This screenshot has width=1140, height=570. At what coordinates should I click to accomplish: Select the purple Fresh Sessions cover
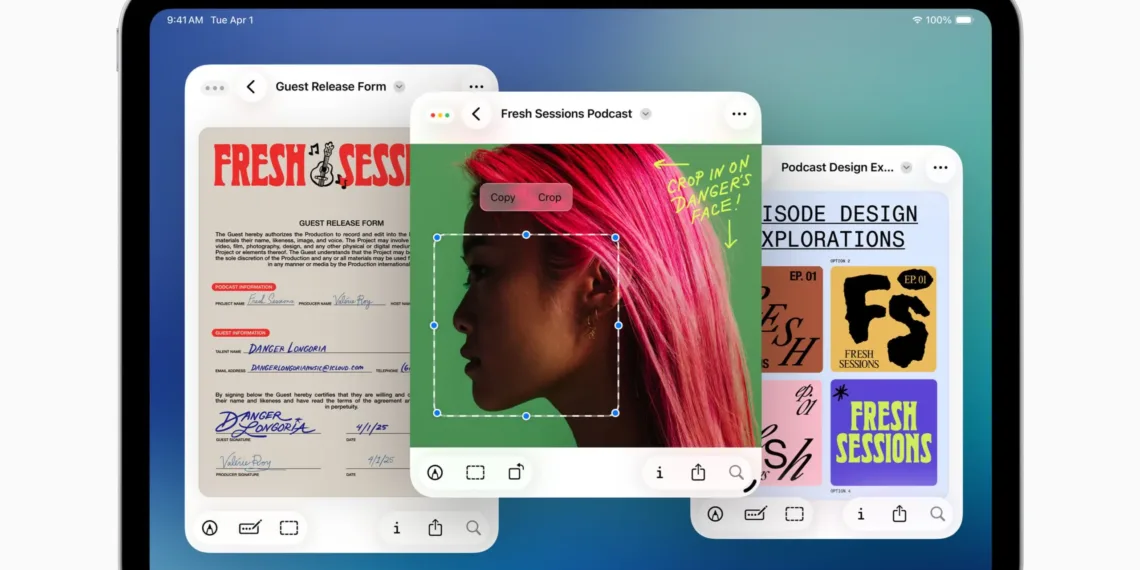(x=883, y=433)
